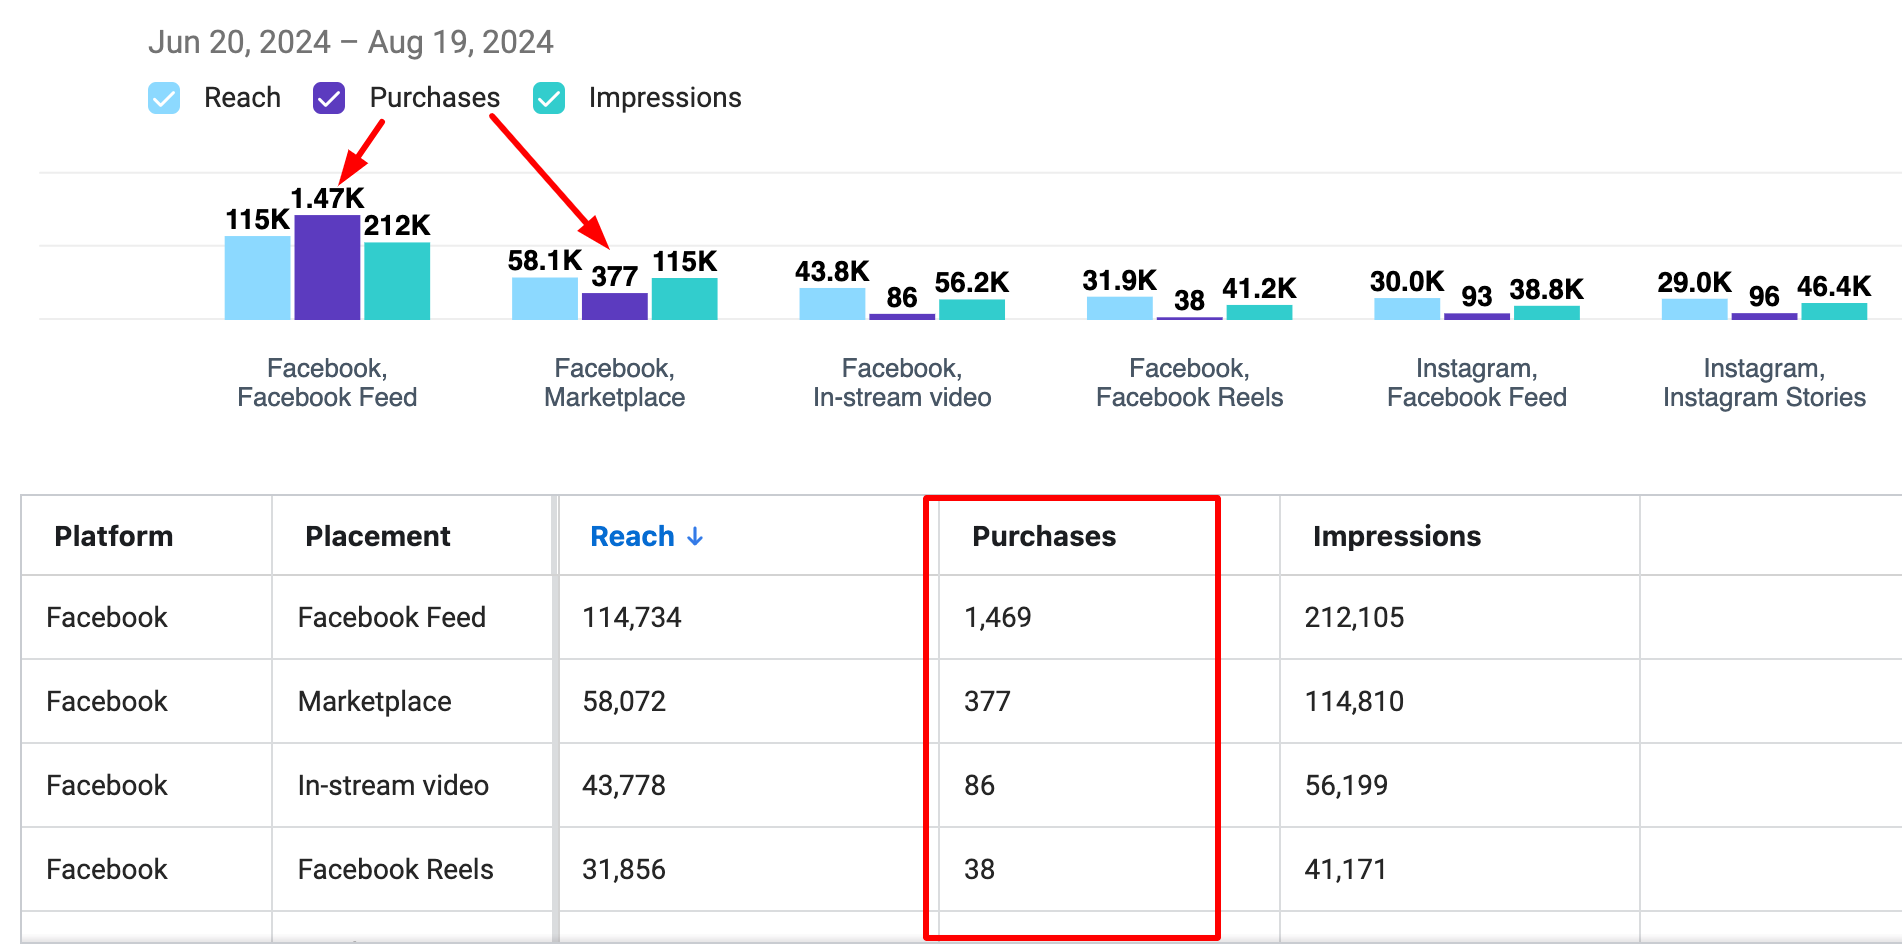Click the '29.0K' bar label
The image size is (1902, 944).
coord(1694,283)
